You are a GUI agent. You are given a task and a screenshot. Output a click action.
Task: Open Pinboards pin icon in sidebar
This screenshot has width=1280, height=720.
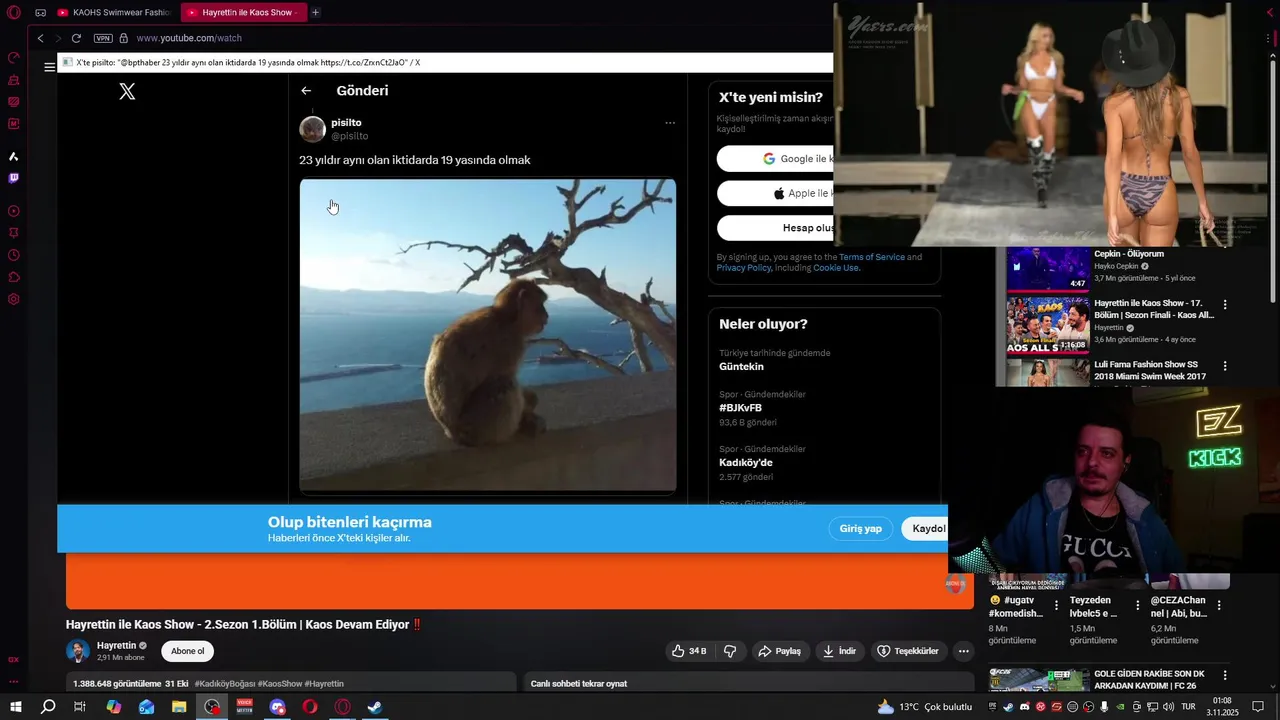pyautogui.click(x=14, y=233)
